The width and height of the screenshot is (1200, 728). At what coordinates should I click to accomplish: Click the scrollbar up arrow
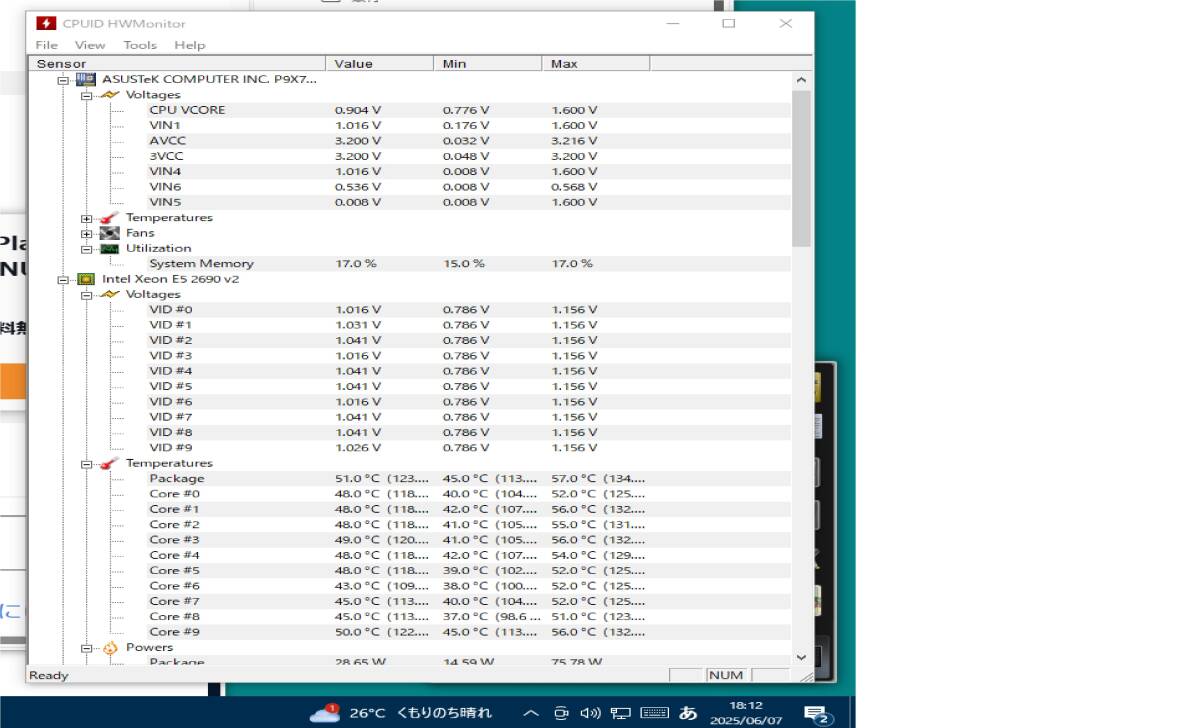[801, 80]
